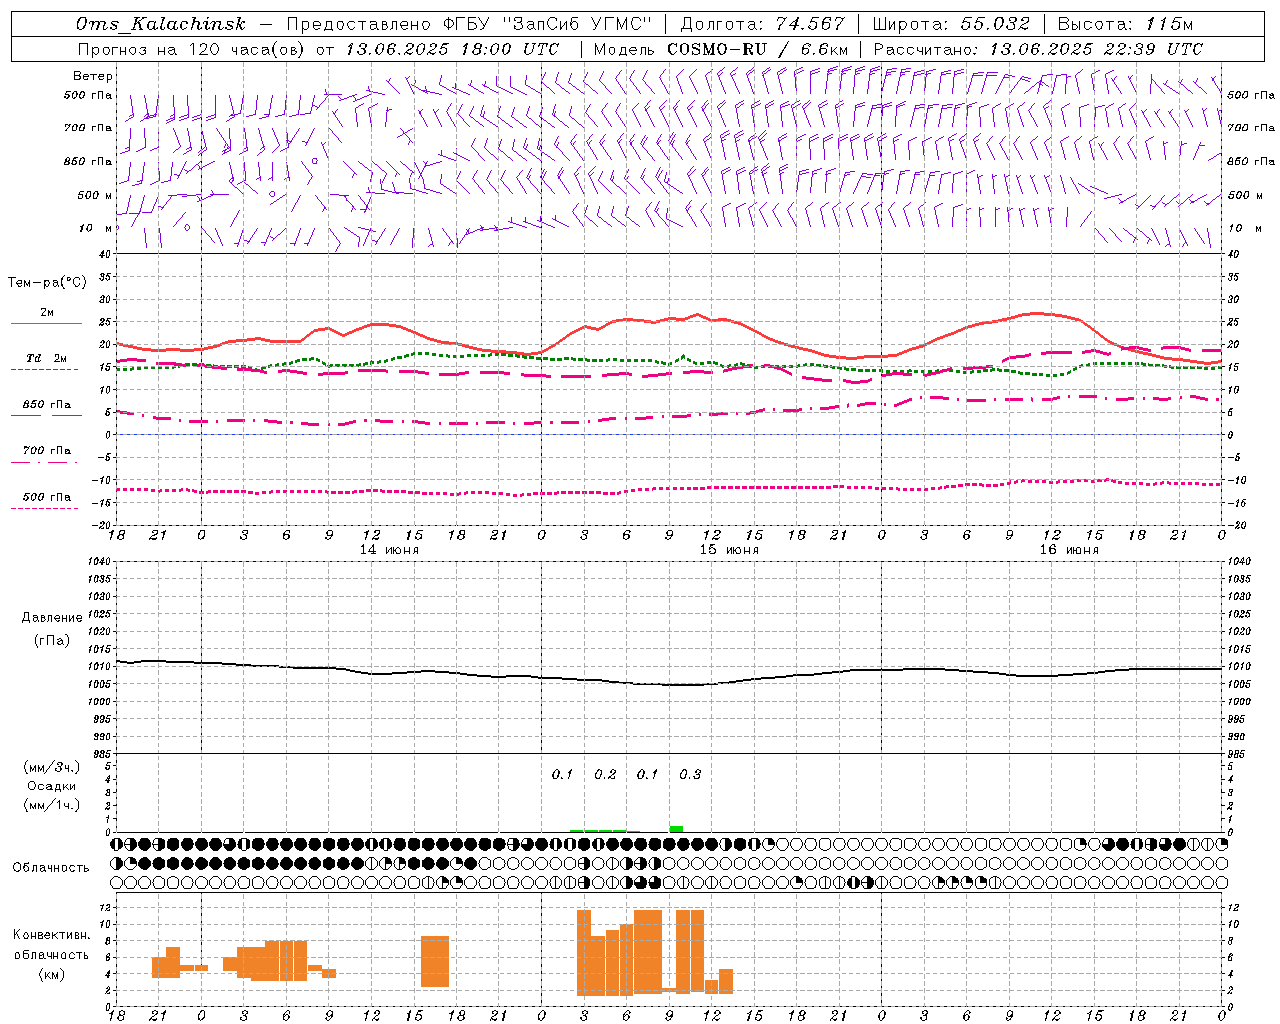Click the lone orange convective bar on 14 June afternoon

click(435, 961)
